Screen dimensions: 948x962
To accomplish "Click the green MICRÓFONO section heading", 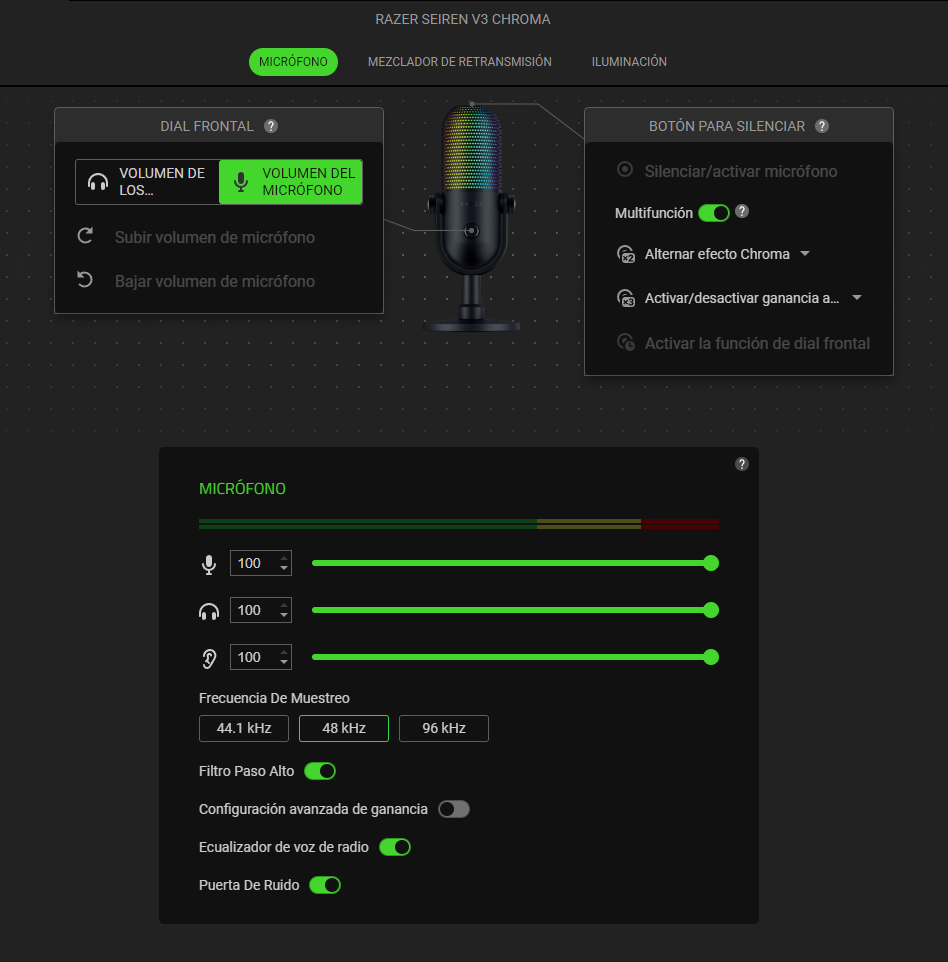I will click(242, 489).
